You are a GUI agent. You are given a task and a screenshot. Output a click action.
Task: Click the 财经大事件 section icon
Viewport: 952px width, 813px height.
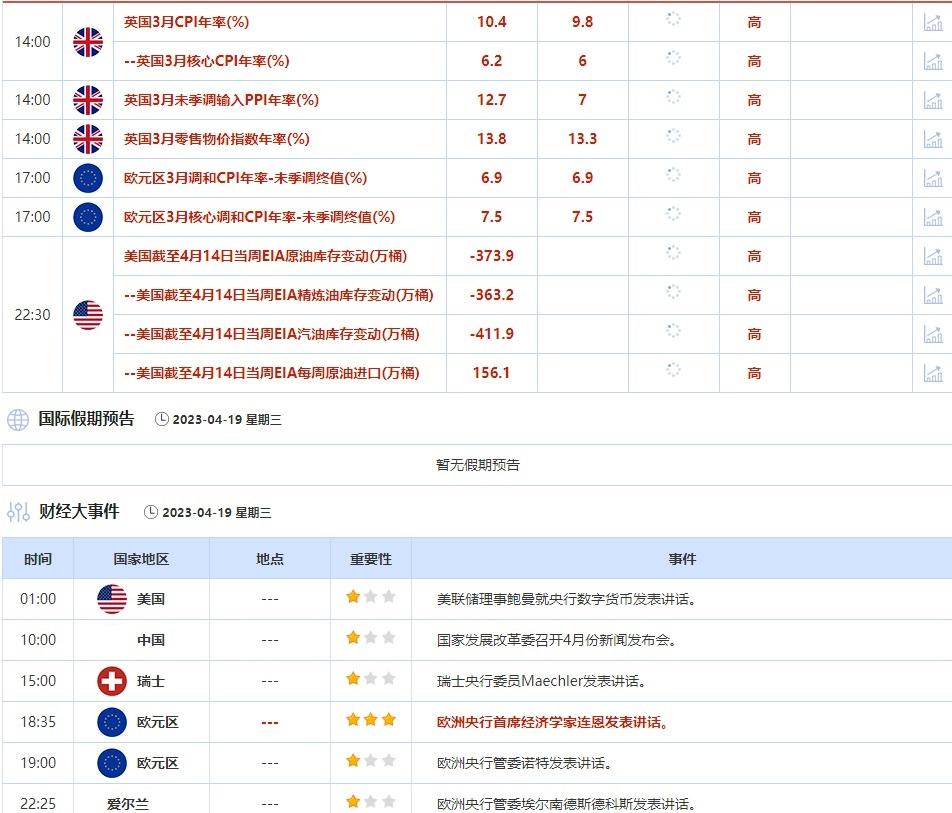[x=18, y=512]
